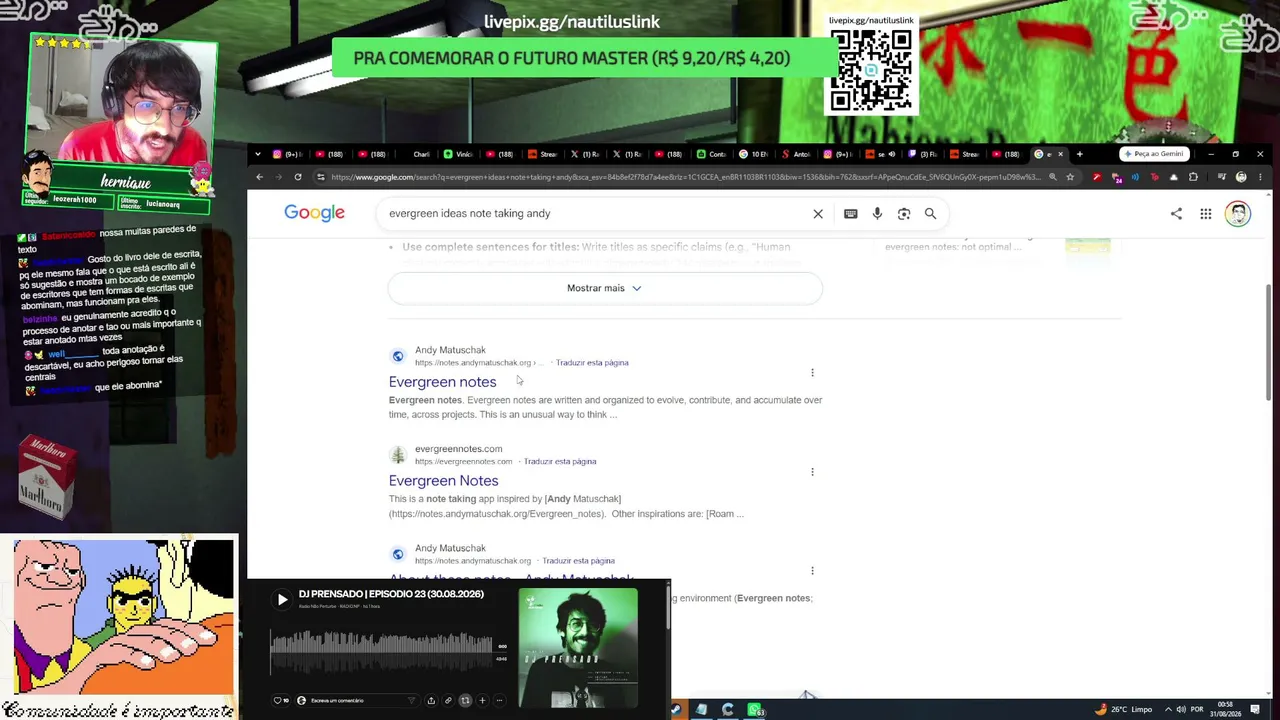Translate the notes.andymatuschak.org Evergreen notes result

coord(592,363)
